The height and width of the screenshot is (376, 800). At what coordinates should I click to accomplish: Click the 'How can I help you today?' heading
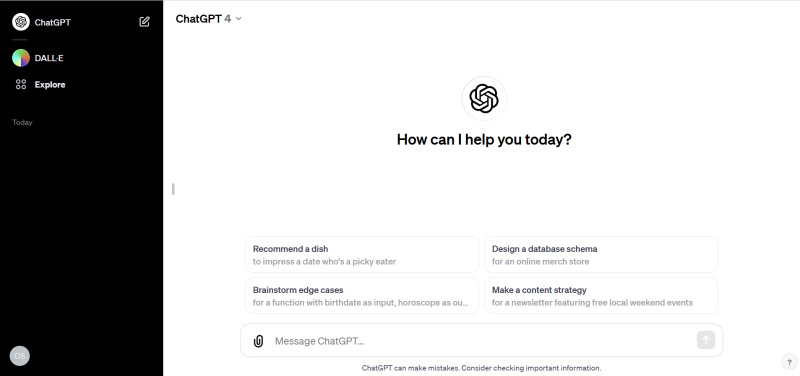(x=484, y=140)
